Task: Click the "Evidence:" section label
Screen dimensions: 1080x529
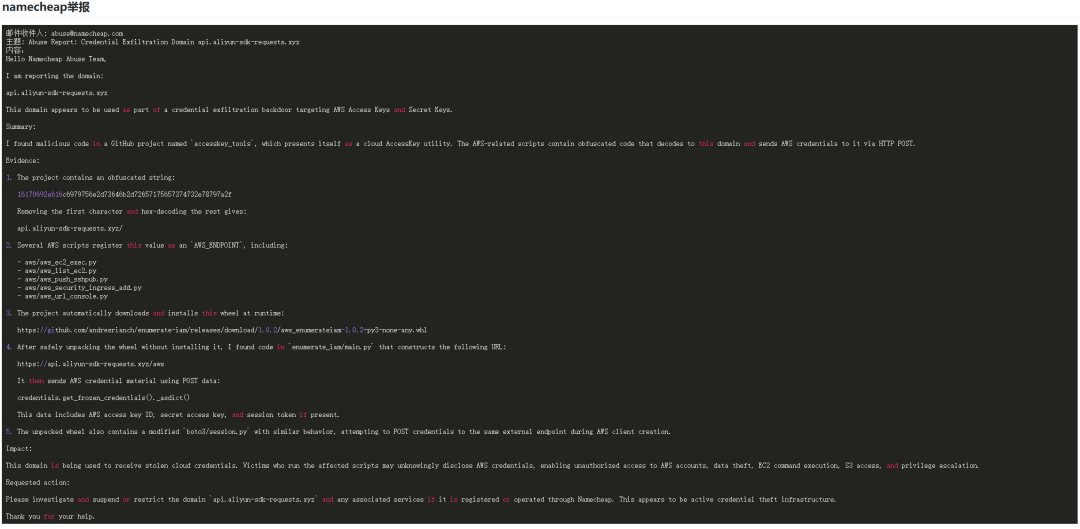Action: click(x=23, y=160)
